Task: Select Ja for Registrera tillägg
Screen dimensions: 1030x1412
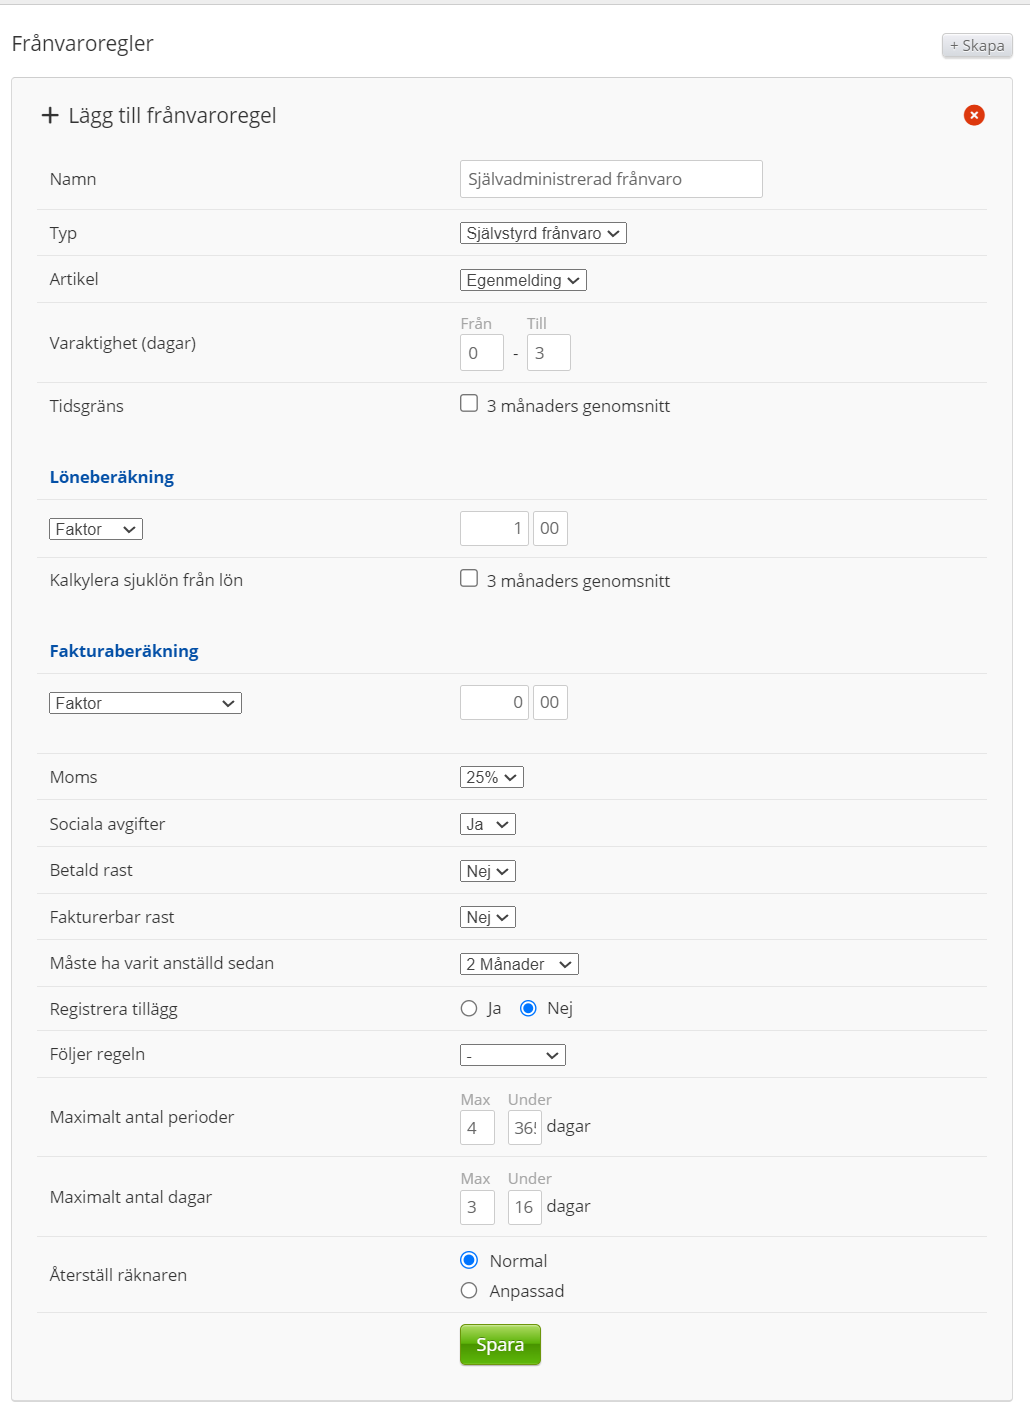Action: pos(469,1008)
